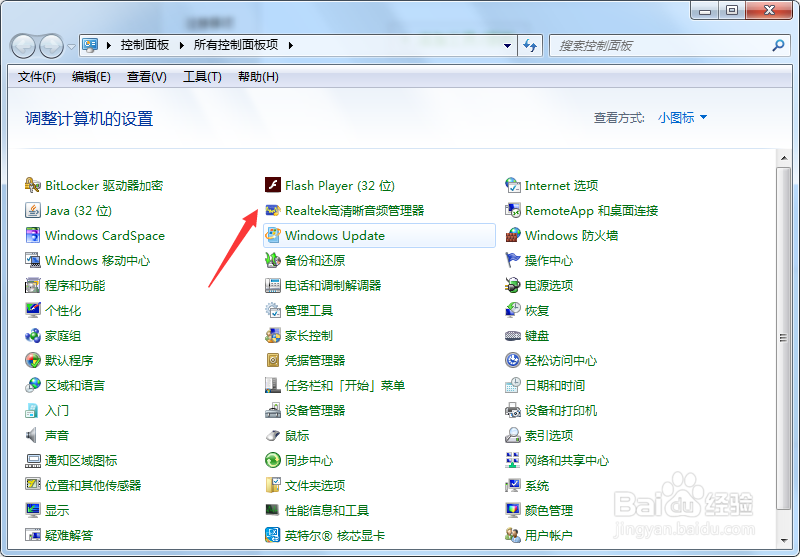The height and width of the screenshot is (557, 800).
Task: Open the 电源选项 icon
Action: tap(513, 285)
